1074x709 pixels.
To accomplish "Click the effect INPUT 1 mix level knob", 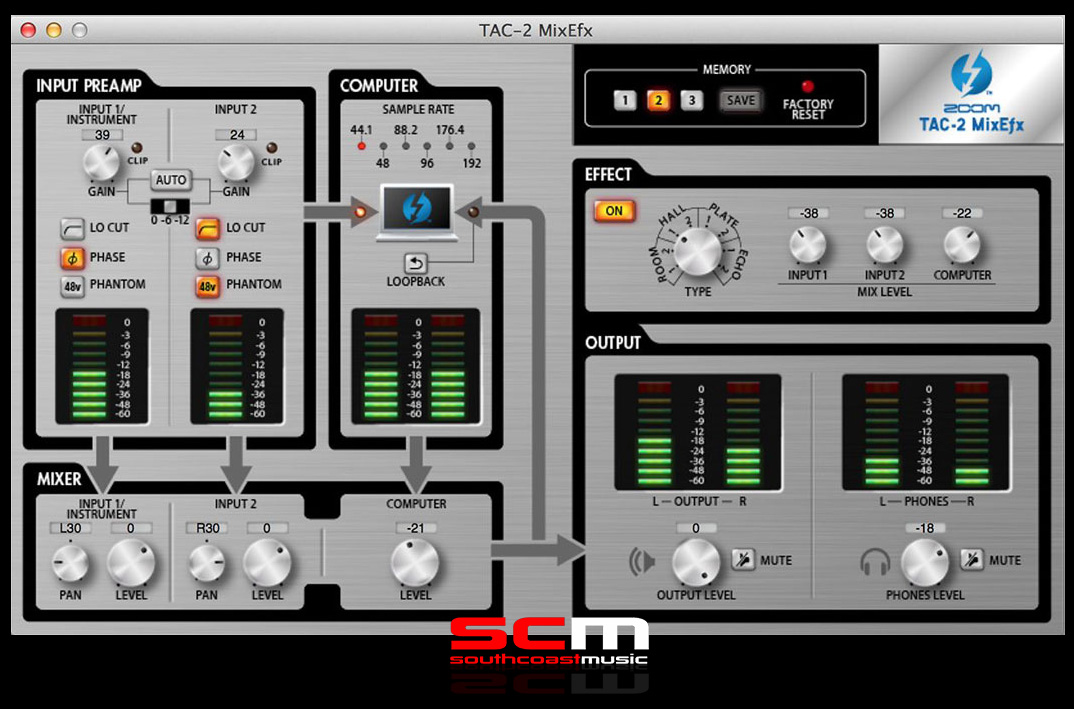I will 808,245.
